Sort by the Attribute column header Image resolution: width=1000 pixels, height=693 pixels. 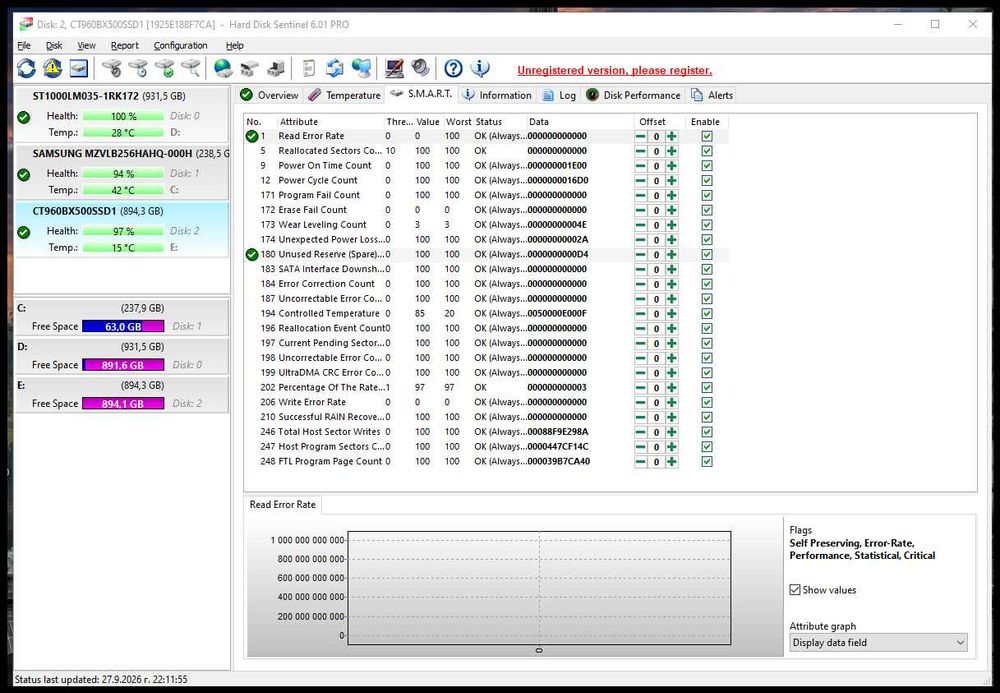[x=330, y=122]
